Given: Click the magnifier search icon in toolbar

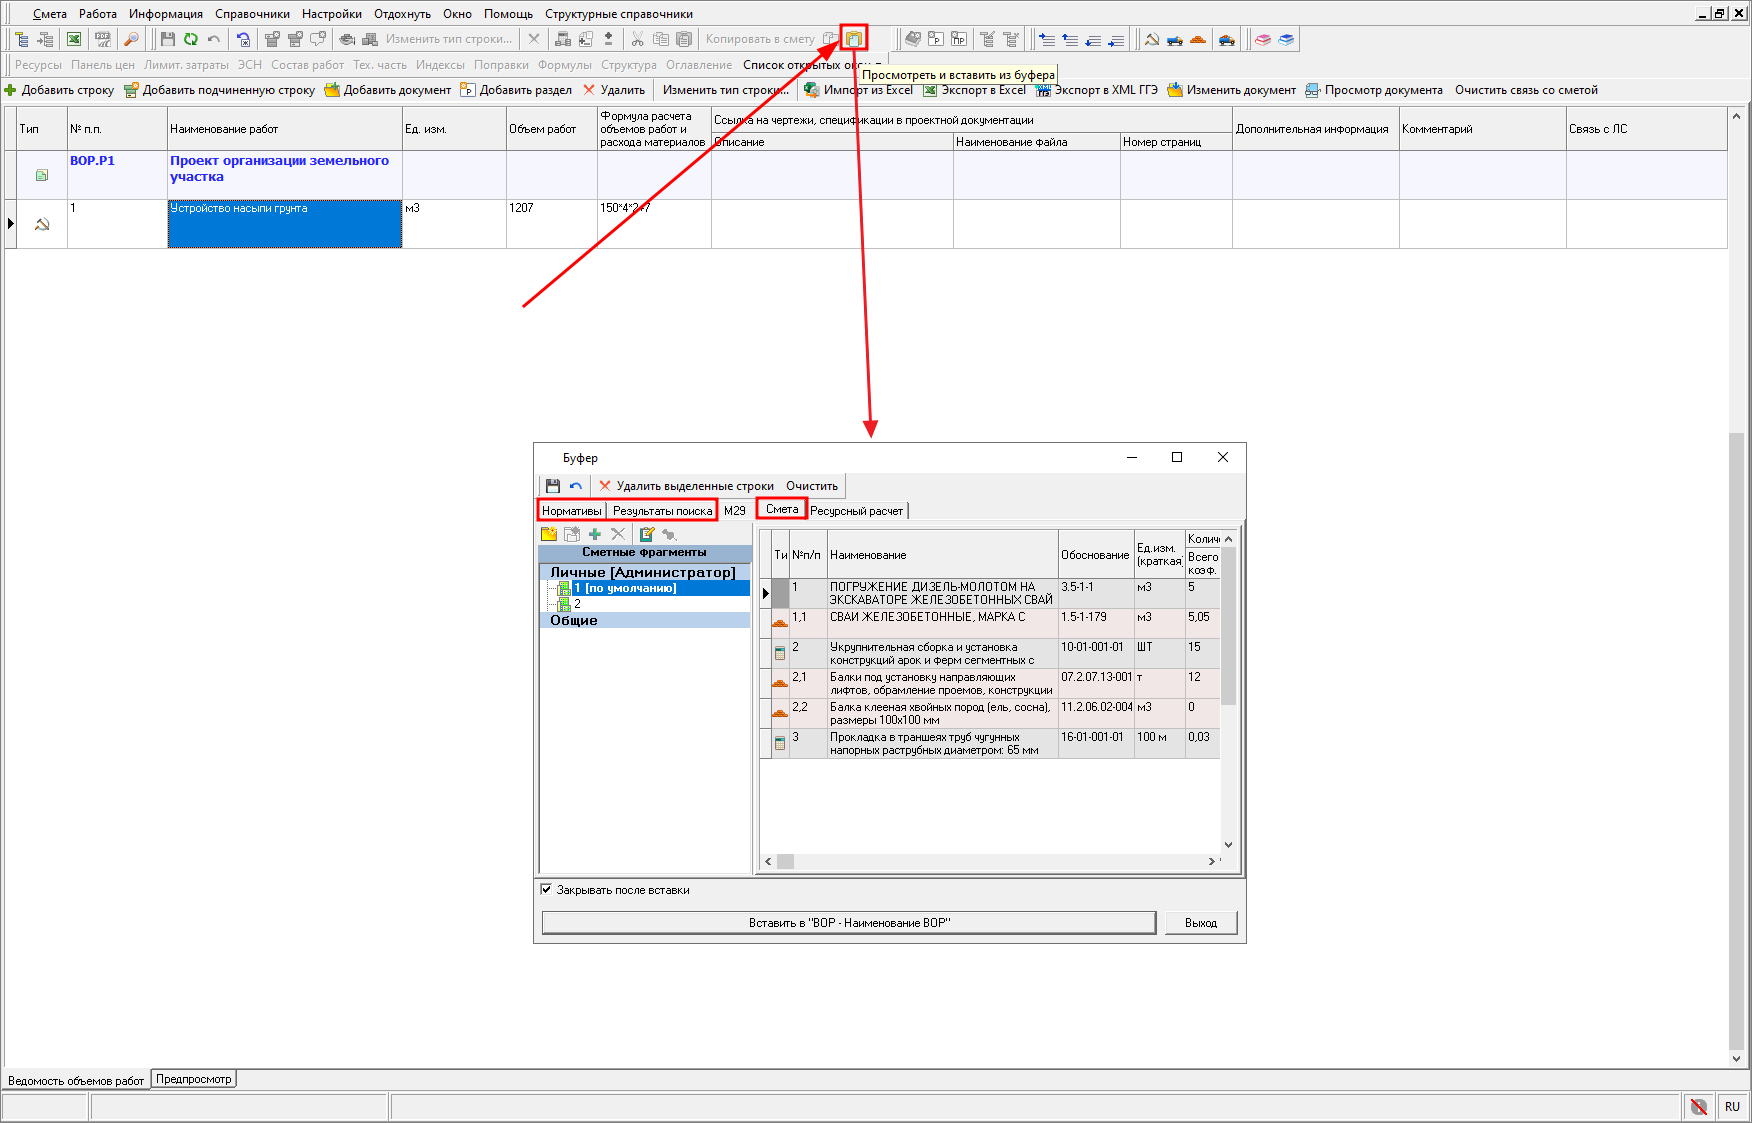Looking at the screenshot, I should 131,39.
